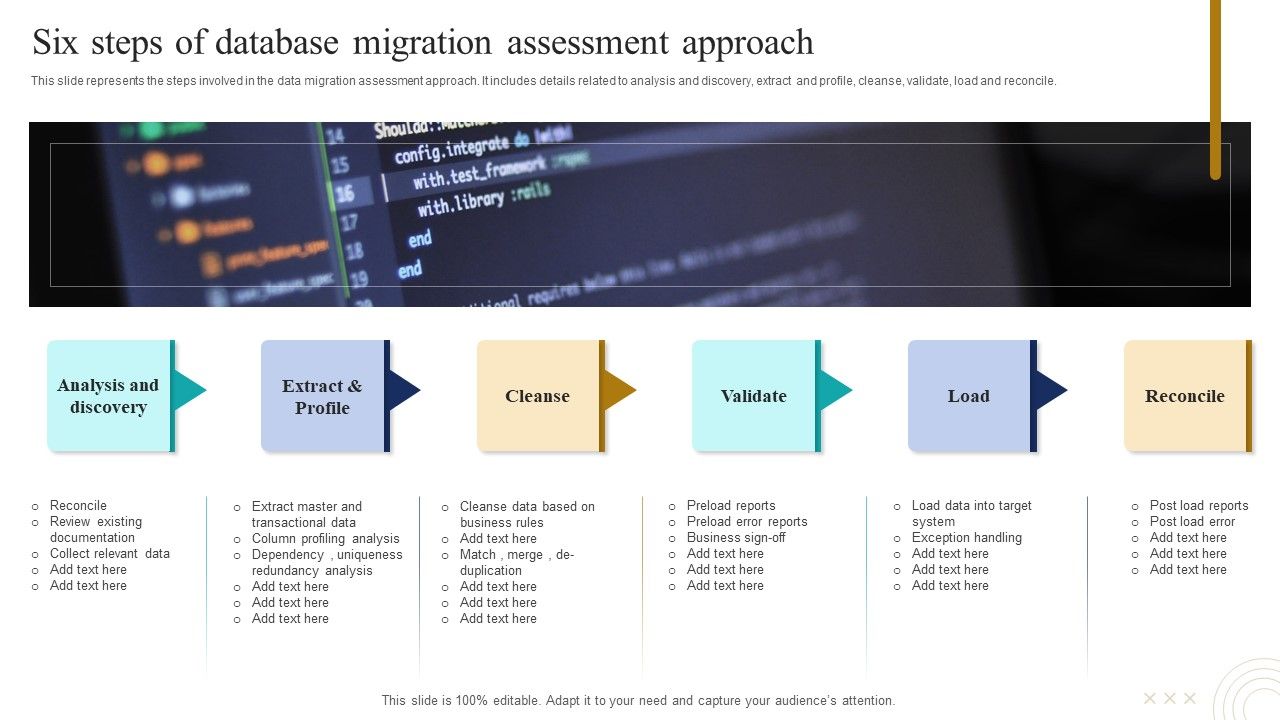1280x720 pixels.
Task: Select the Extract & Profile step box
Action: [325, 396]
